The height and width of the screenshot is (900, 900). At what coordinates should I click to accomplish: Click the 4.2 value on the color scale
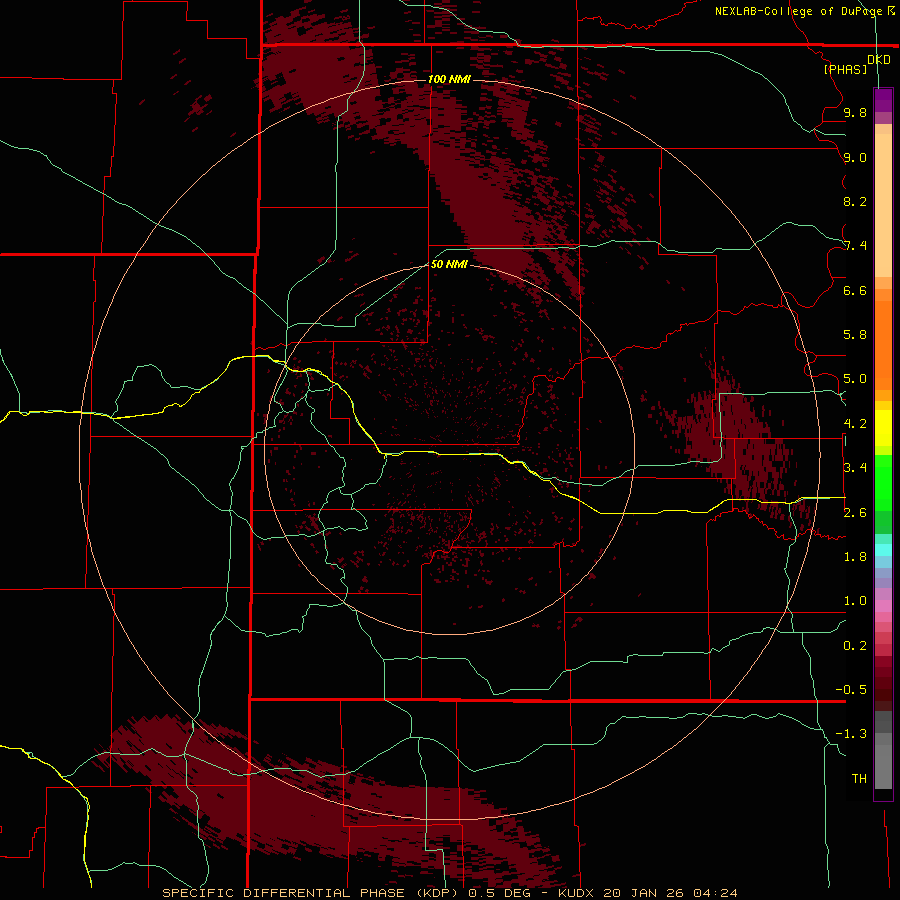click(x=855, y=424)
